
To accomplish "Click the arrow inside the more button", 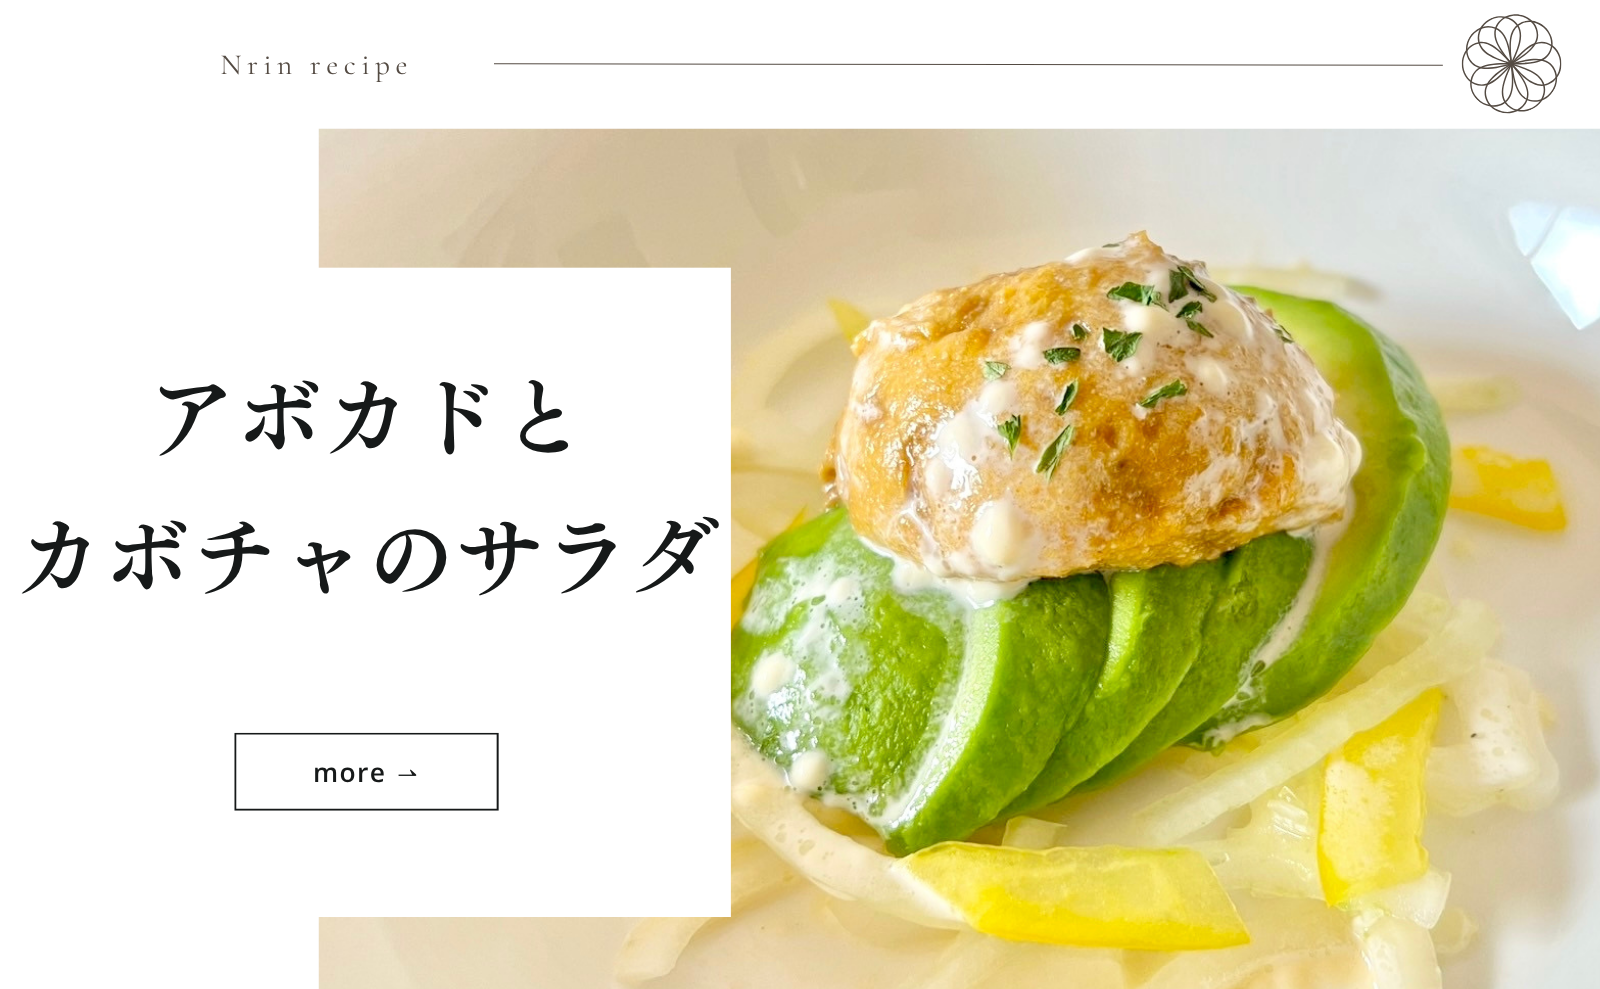I will pos(407,774).
